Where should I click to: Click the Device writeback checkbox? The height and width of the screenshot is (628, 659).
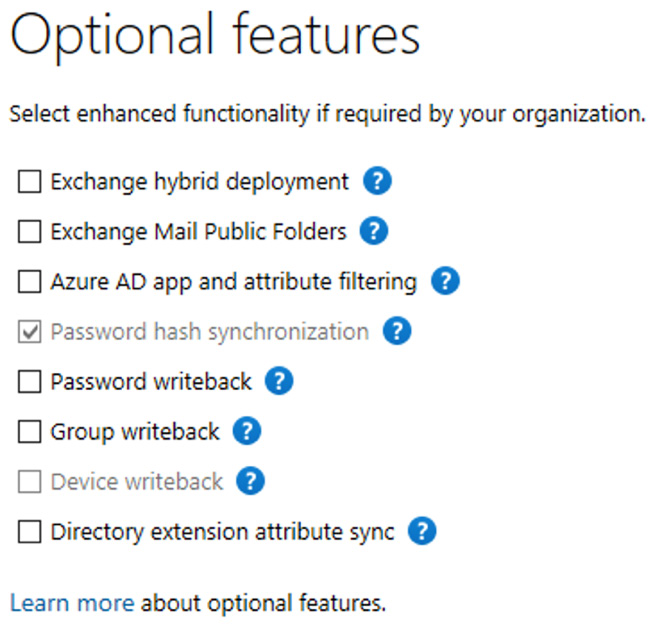[x=30, y=482]
